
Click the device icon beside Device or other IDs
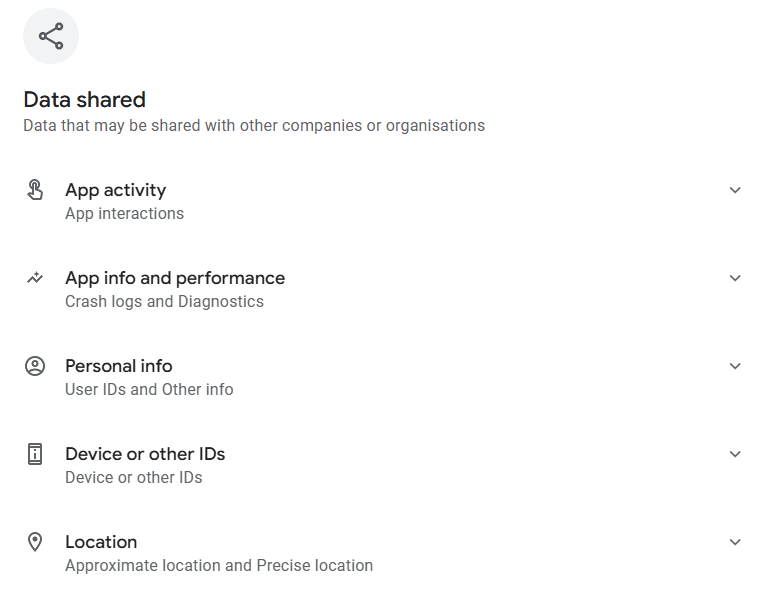point(35,454)
